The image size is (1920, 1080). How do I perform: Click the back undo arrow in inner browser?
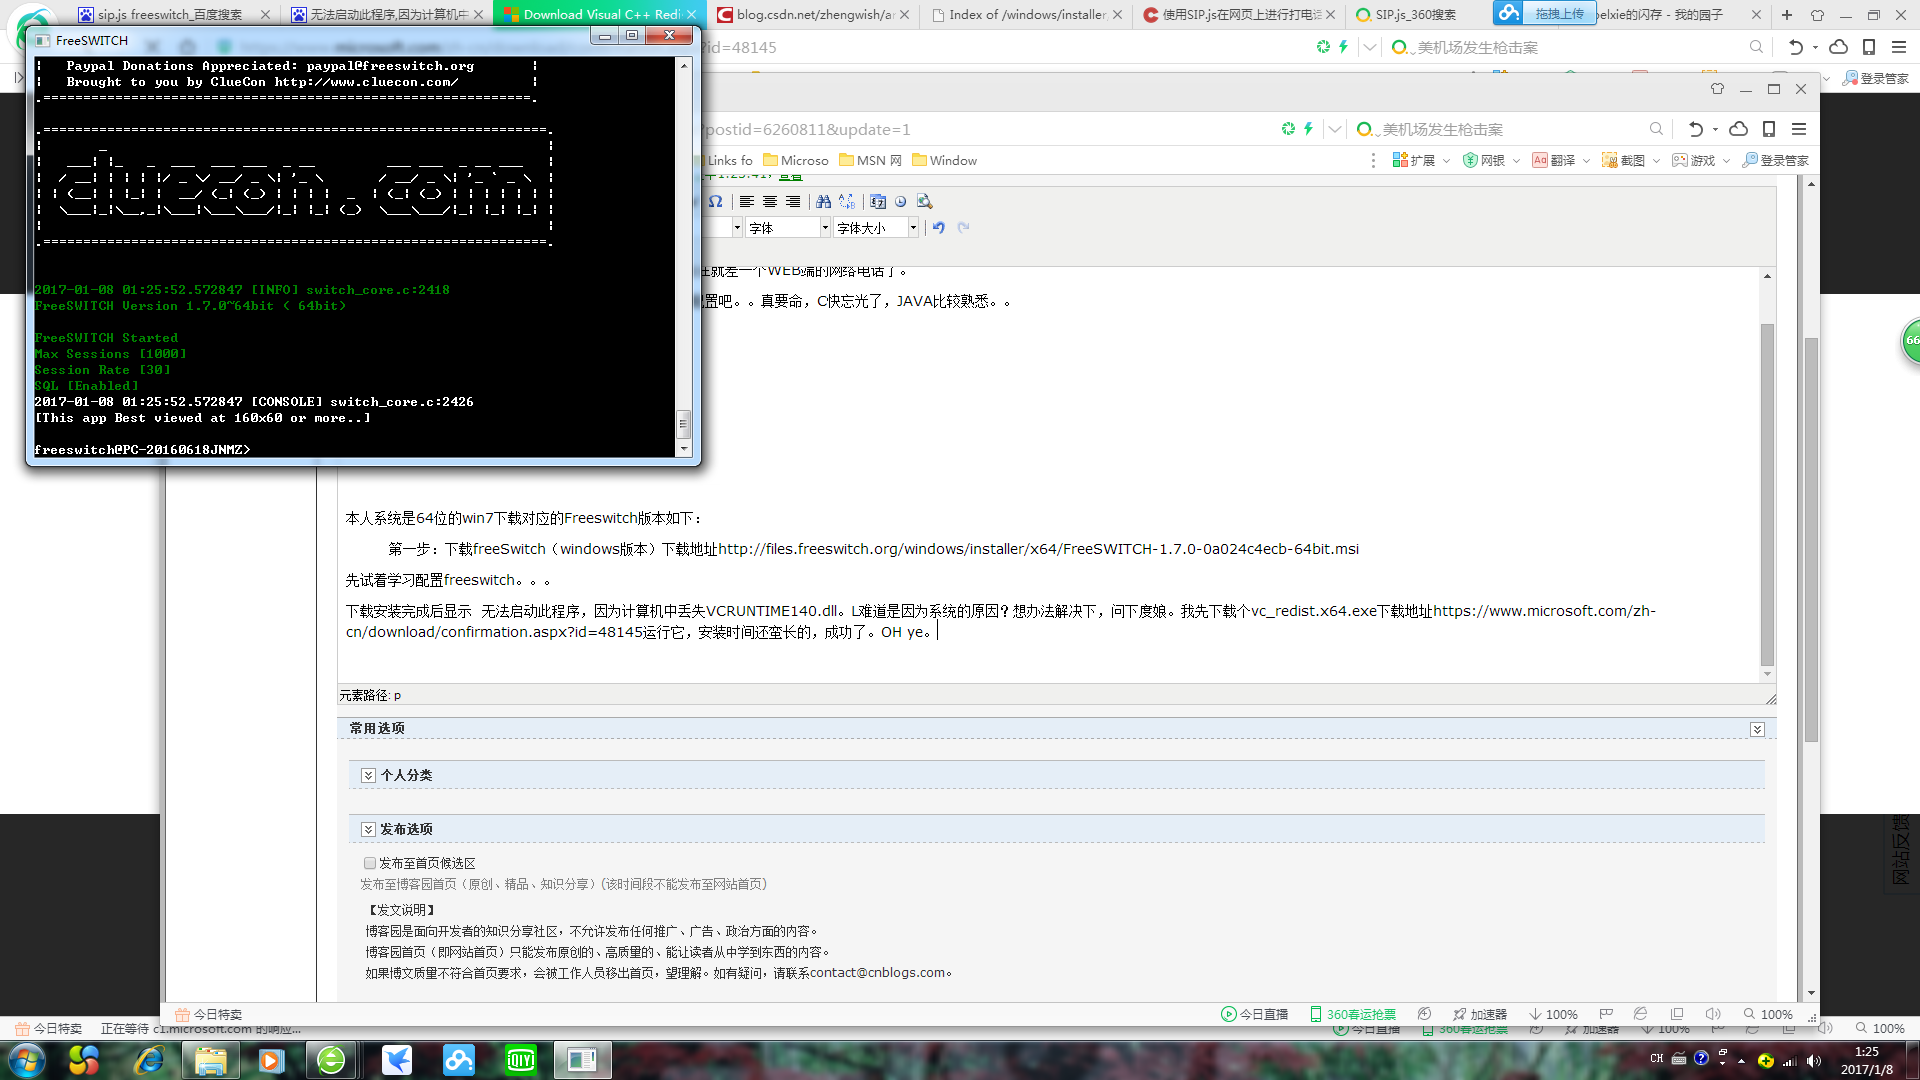tap(1696, 129)
